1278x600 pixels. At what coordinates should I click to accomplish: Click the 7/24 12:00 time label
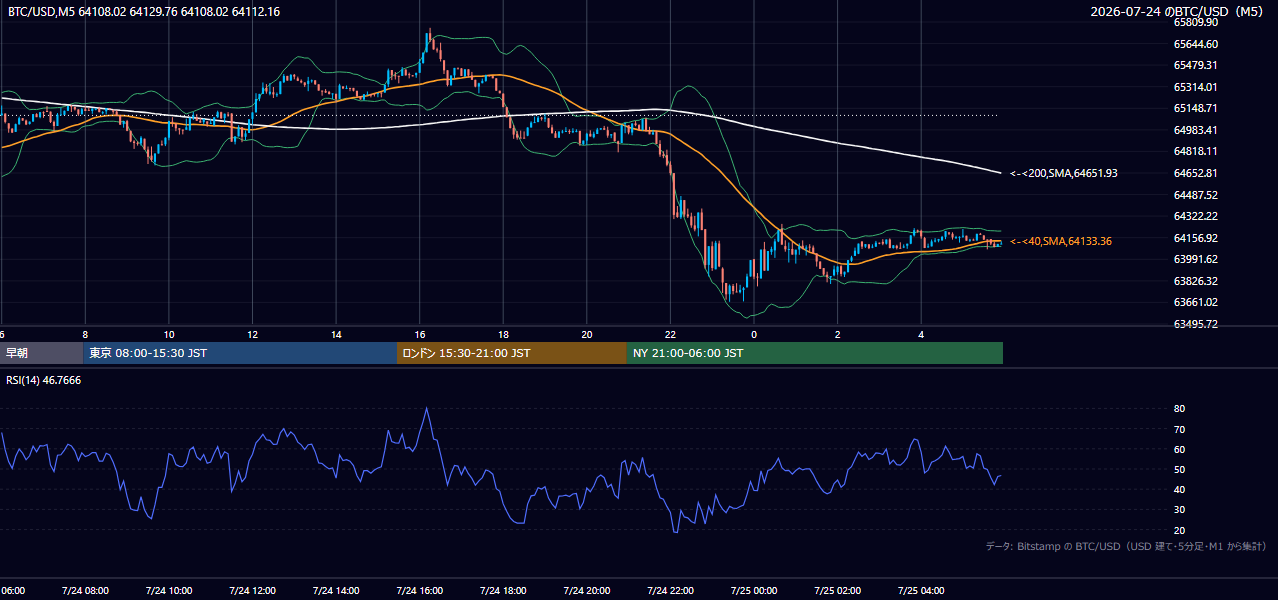(252, 590)
